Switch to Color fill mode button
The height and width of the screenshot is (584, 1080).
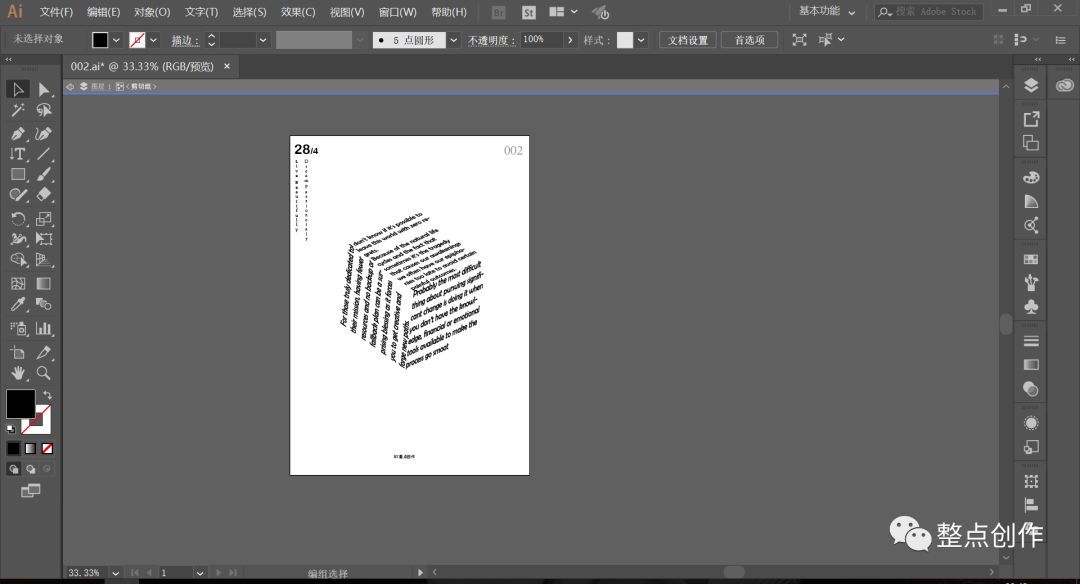[14, 448]
